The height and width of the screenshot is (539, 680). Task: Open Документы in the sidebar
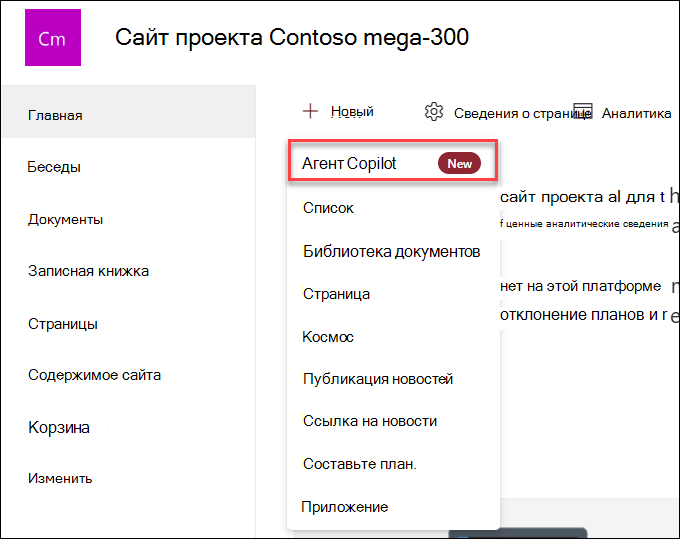[x=65, y=219]
